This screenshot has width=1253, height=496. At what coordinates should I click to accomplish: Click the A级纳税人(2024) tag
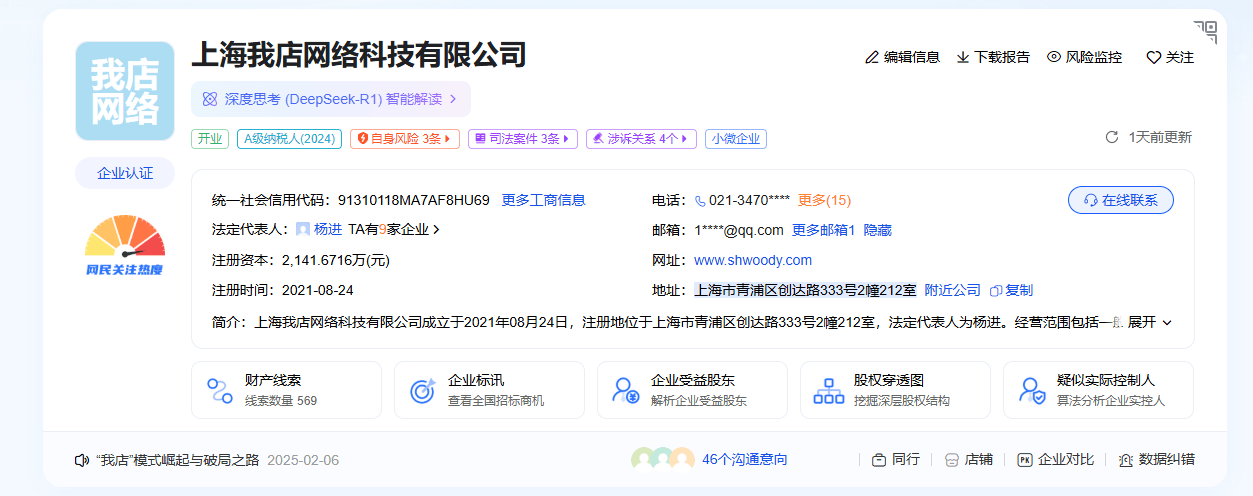tap(289, 139)
